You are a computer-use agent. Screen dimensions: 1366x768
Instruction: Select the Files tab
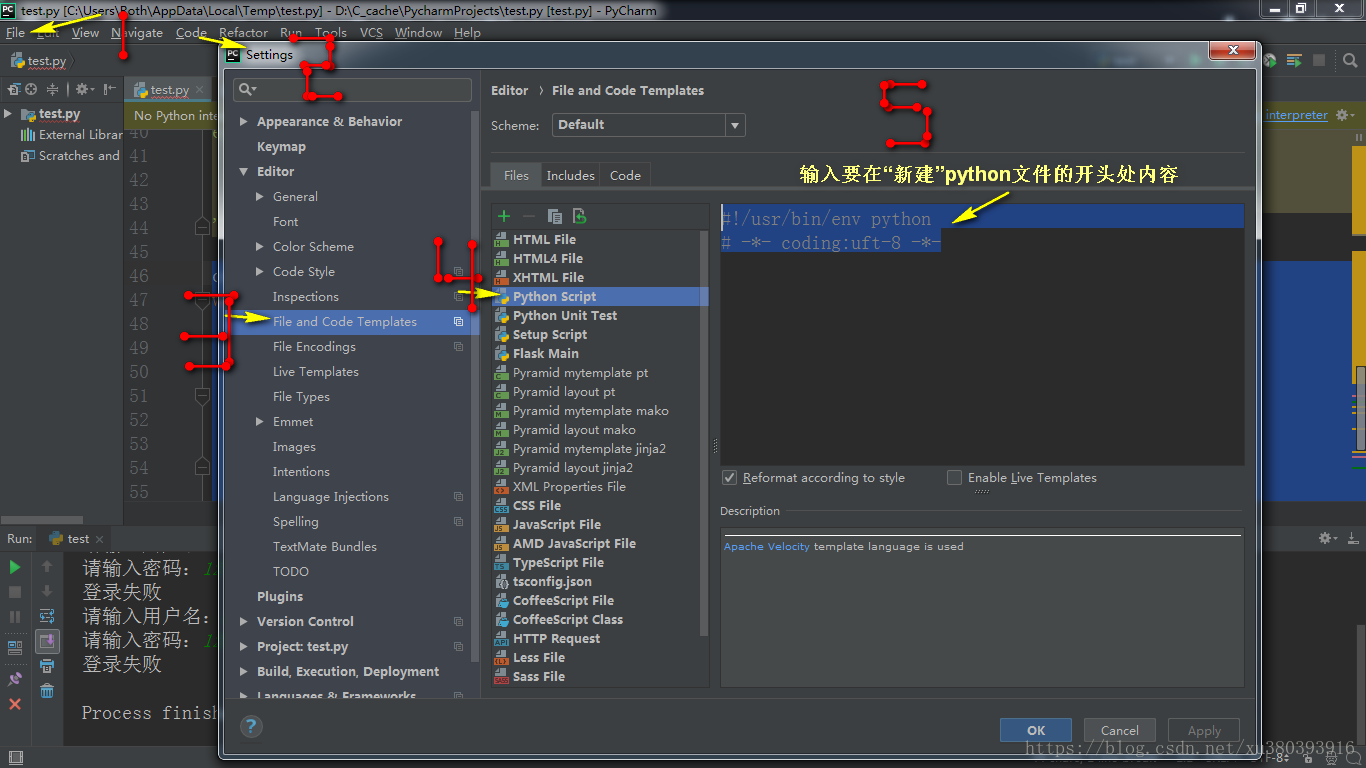(516, 175)
